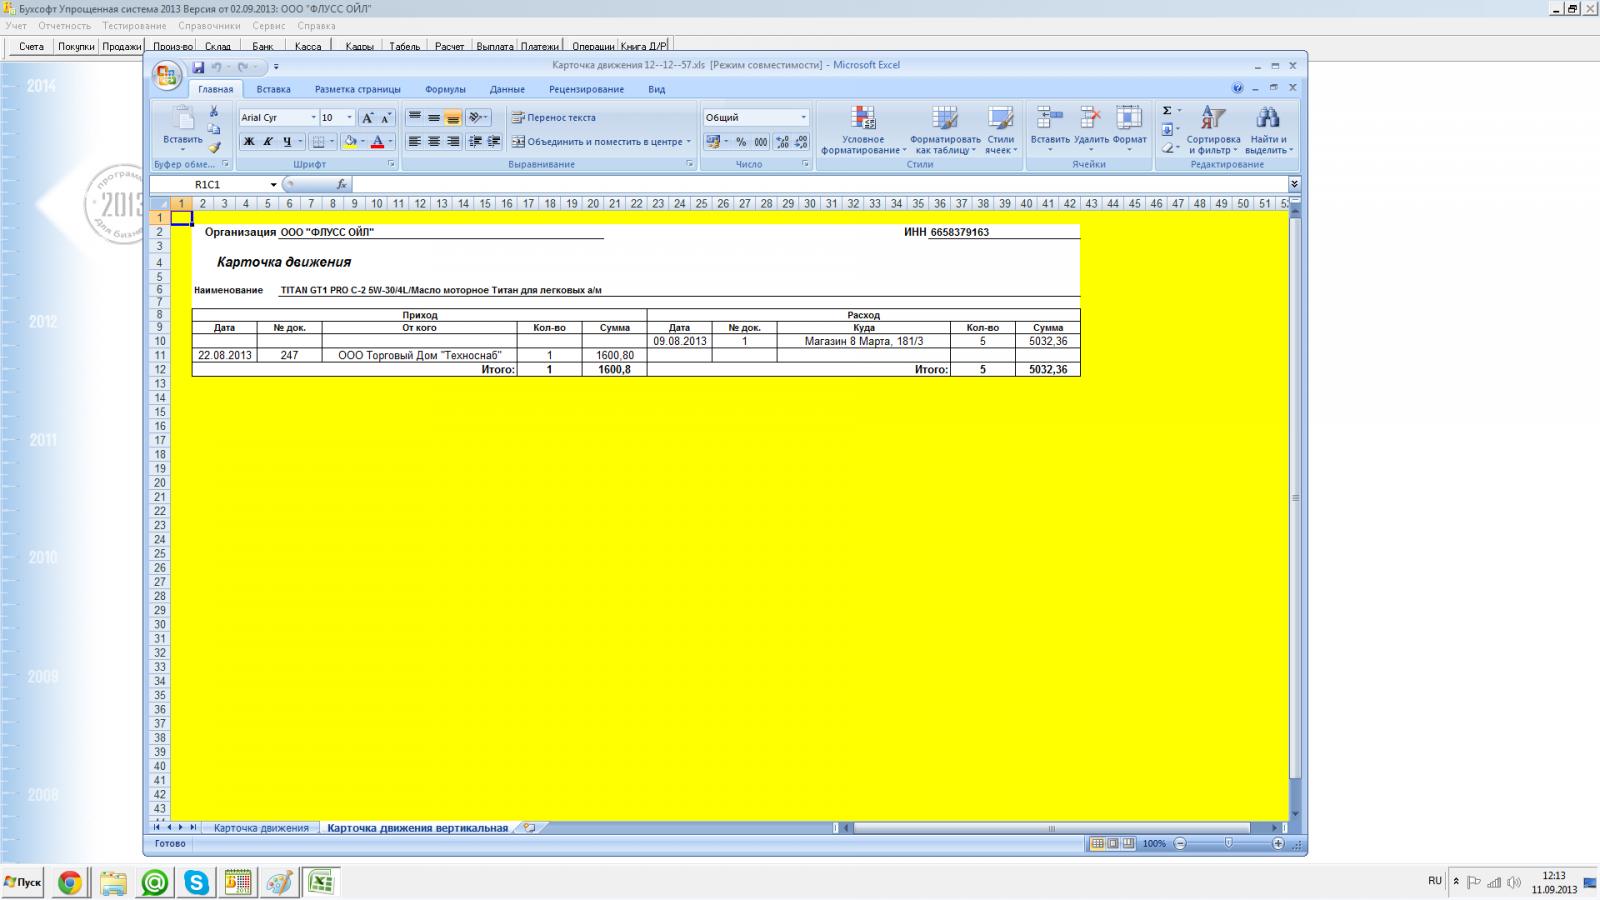Toggle italic (К) formatting

(268, 142)
